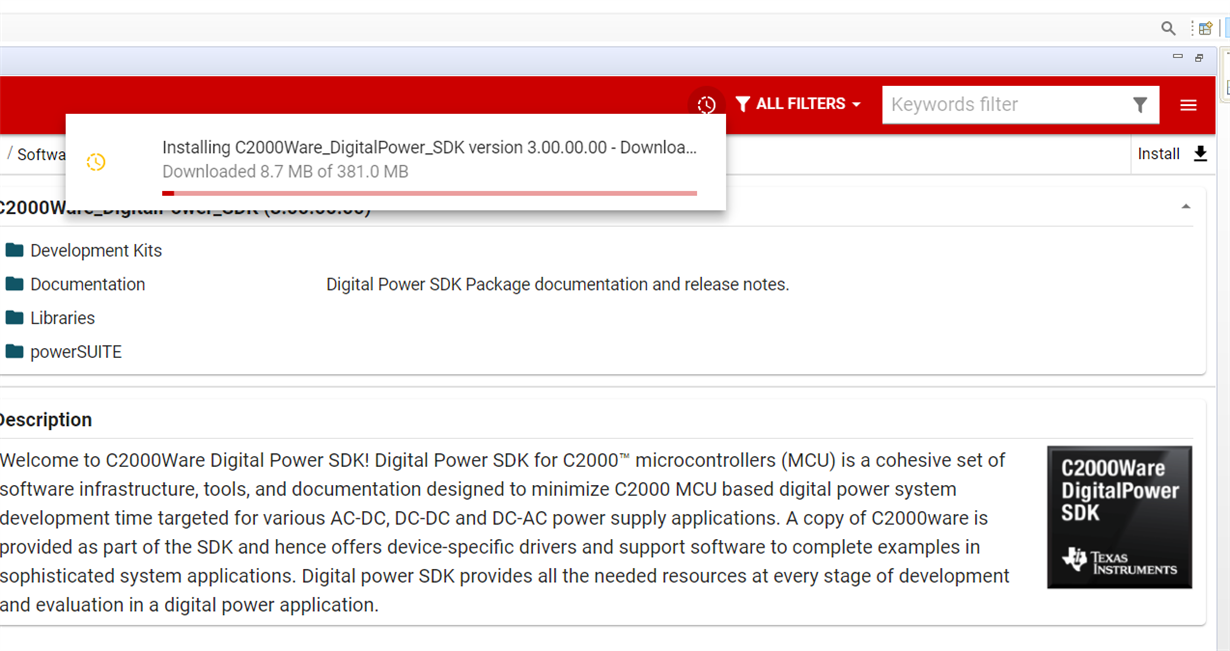Open the Documentation folder
This screenshot has height=651, width=1230.
tap(87, 284)
